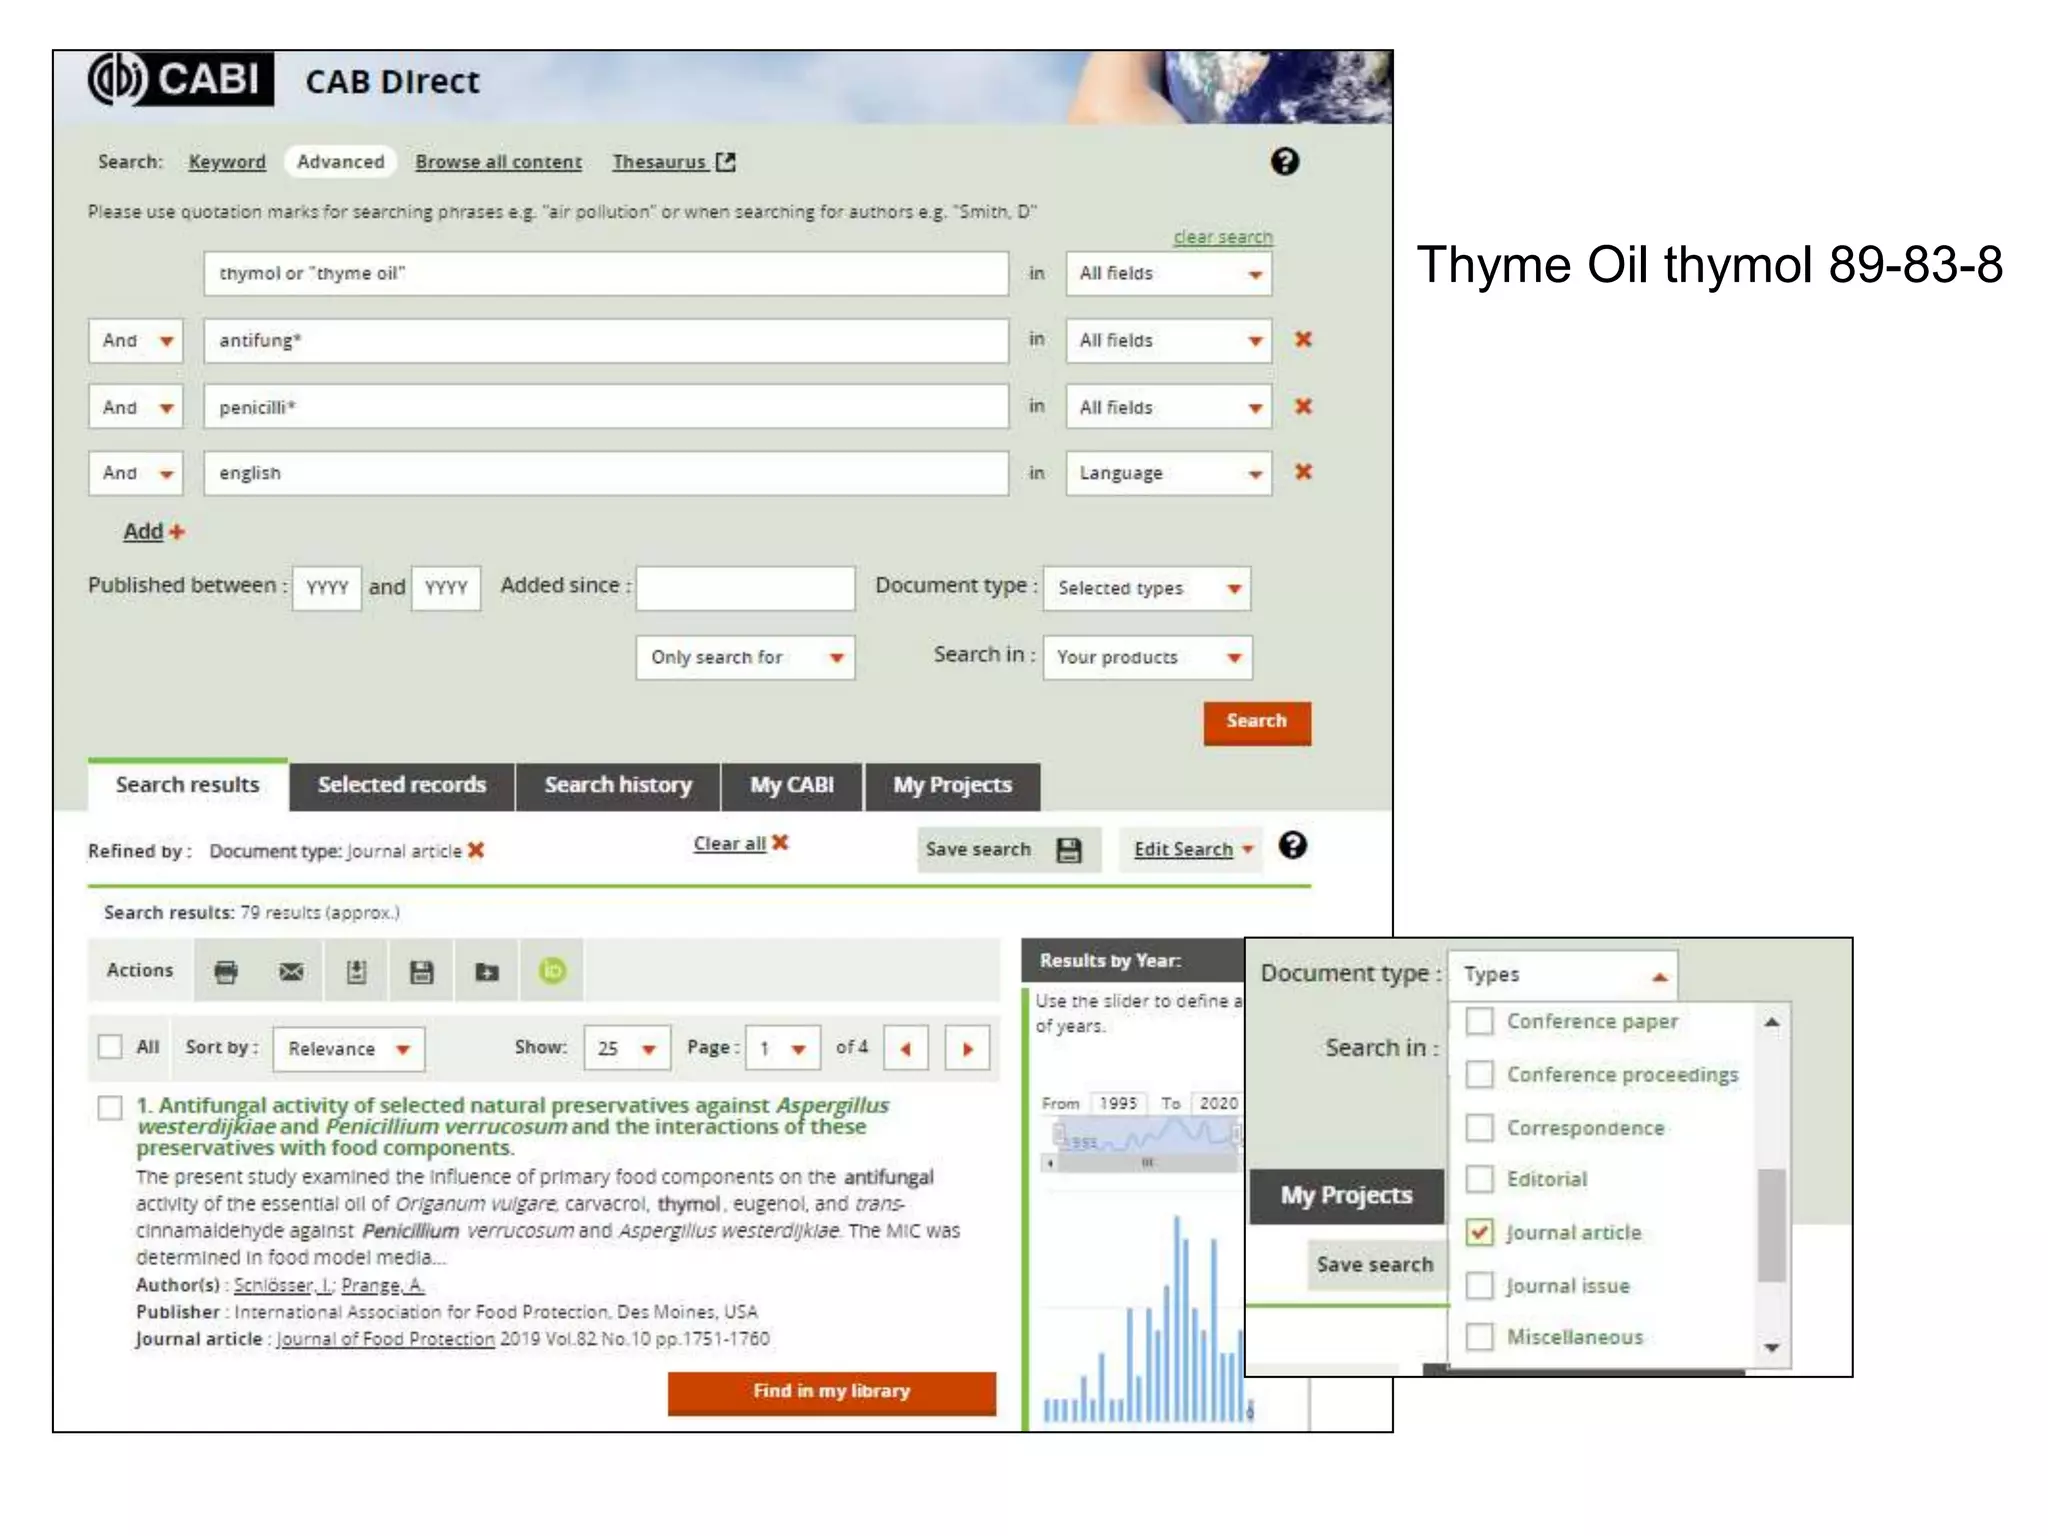
Task: Open the Show 25 per page dropdown
Action: coord(626,1048)
